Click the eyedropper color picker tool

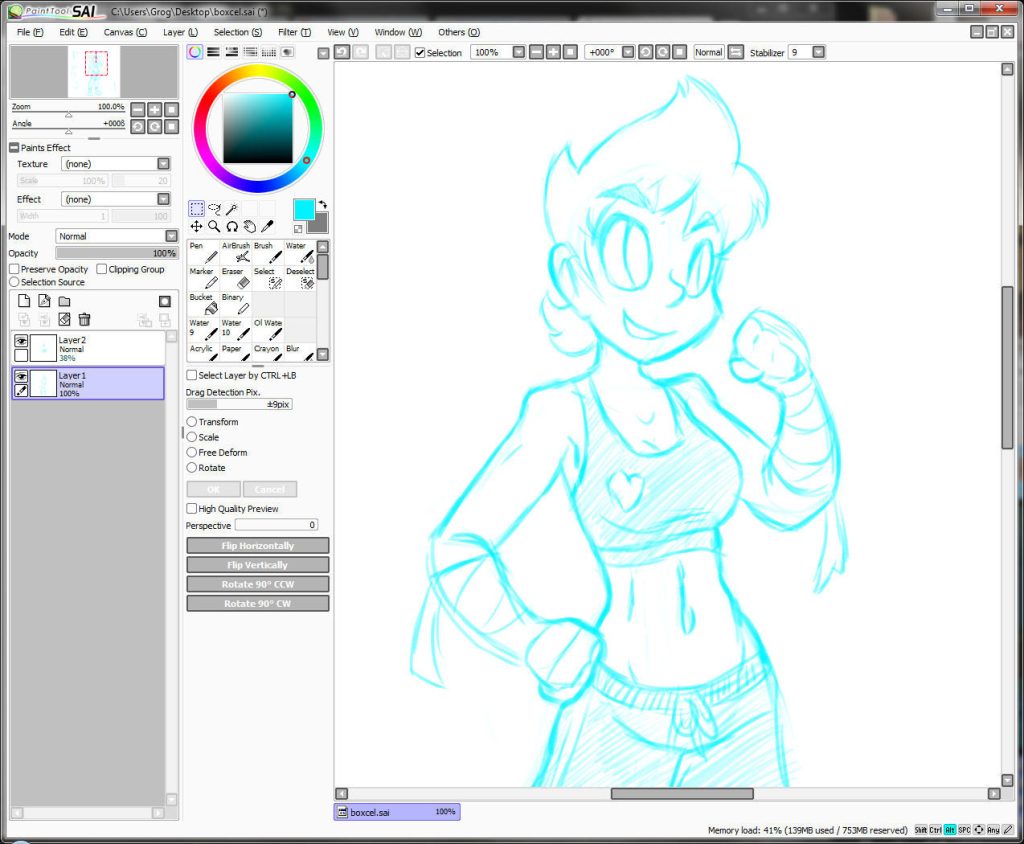pos(267,227)
